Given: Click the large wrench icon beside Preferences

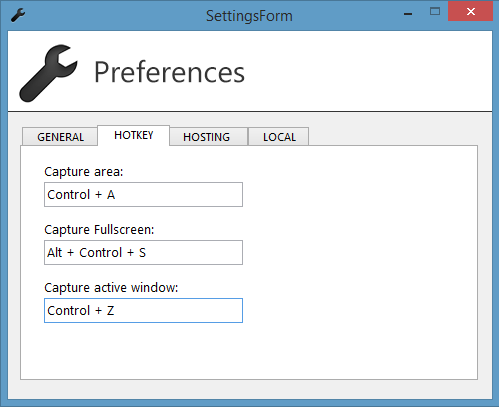Looking at the screenshot, I should tap(48, 73).
